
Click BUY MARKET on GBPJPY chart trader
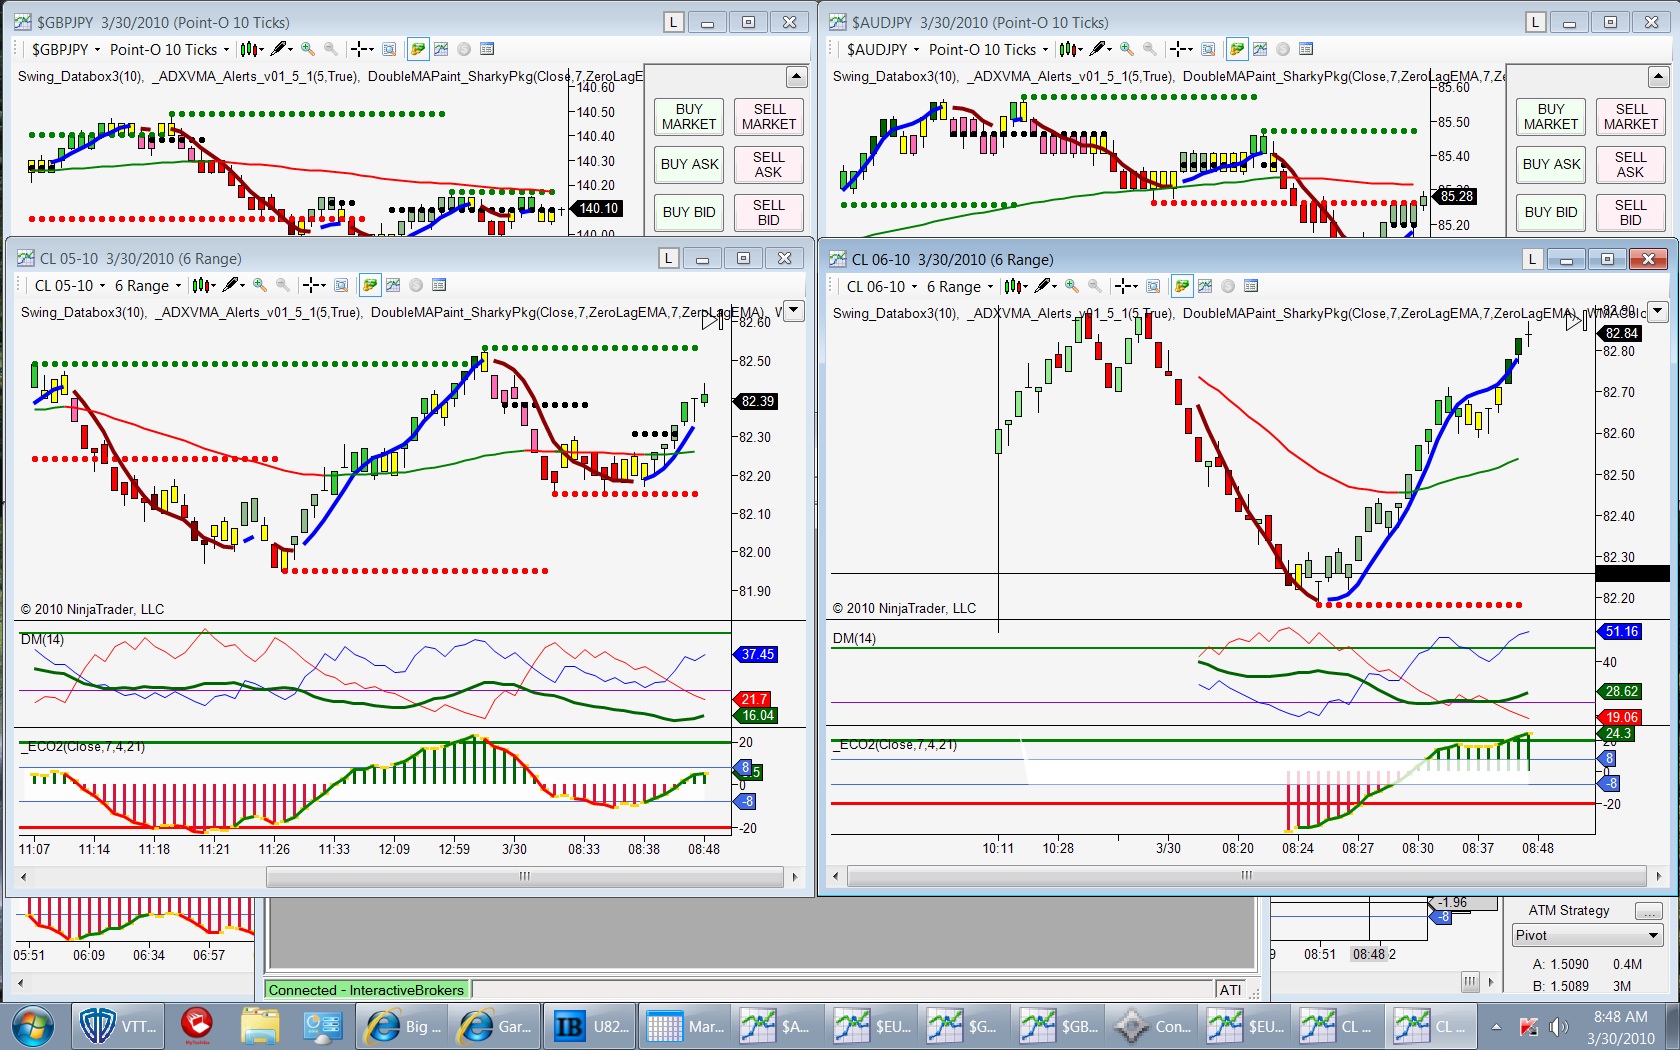(x=689, y=117)
